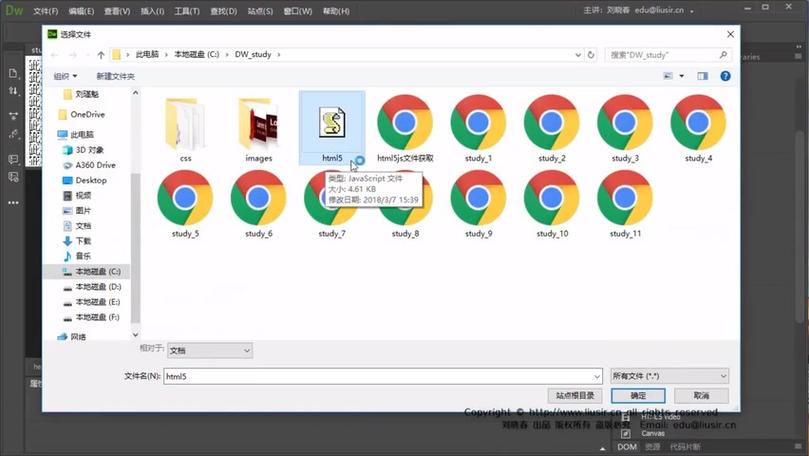Switch to the DOM panel tab

click(x=627, y=447)
